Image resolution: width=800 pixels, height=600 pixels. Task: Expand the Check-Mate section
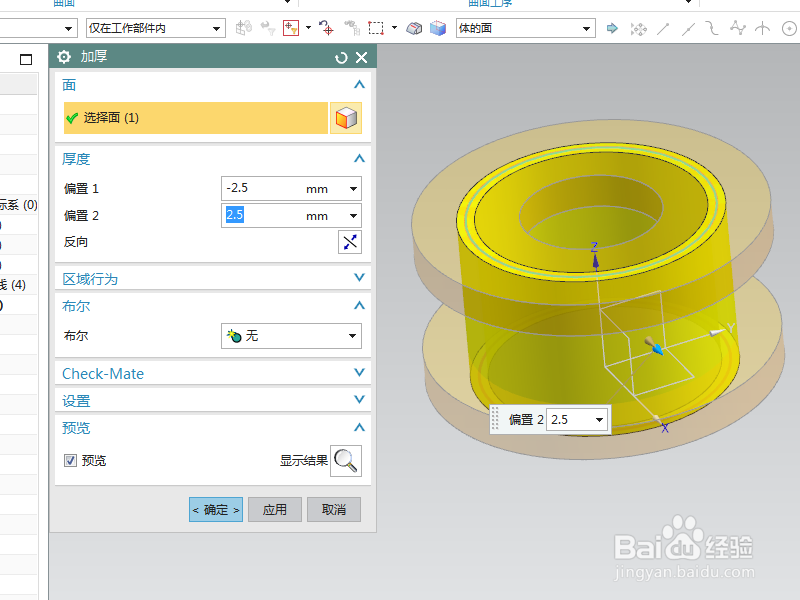[x=359, y=372]
